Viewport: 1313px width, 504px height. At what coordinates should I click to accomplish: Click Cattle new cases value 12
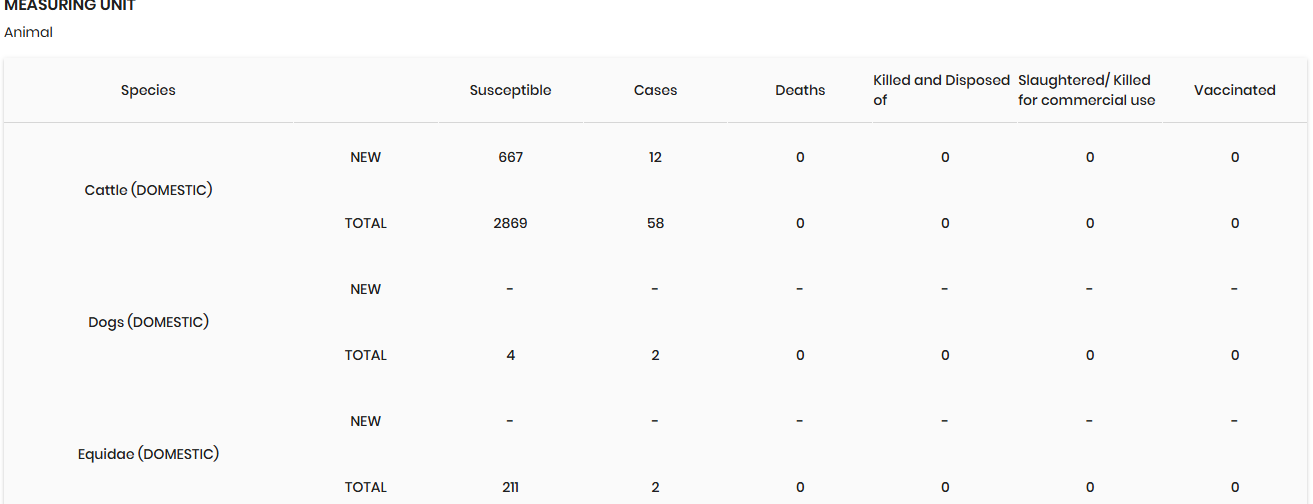point(655,157)
